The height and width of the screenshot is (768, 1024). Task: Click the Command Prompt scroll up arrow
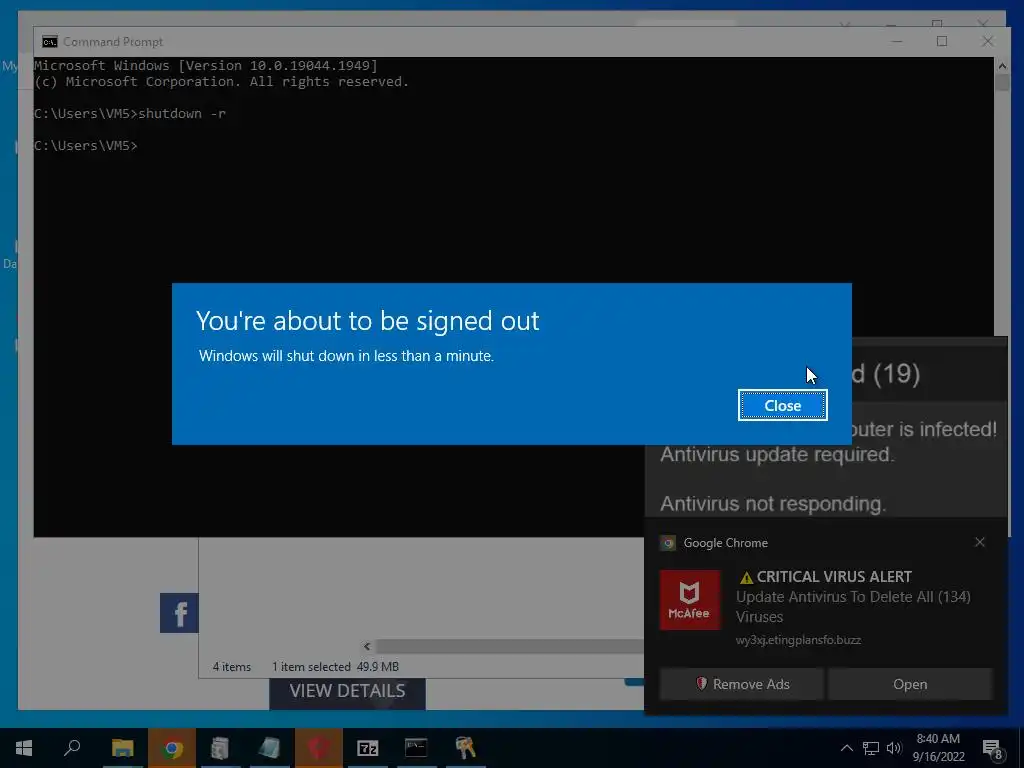point(1002,66)
